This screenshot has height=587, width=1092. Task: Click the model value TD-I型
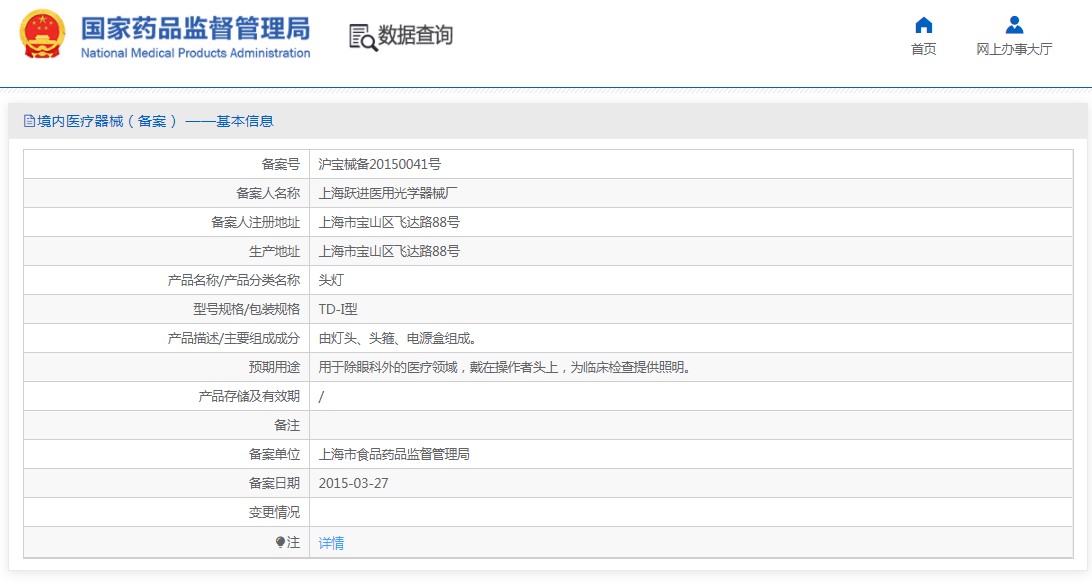click(338, 309)
